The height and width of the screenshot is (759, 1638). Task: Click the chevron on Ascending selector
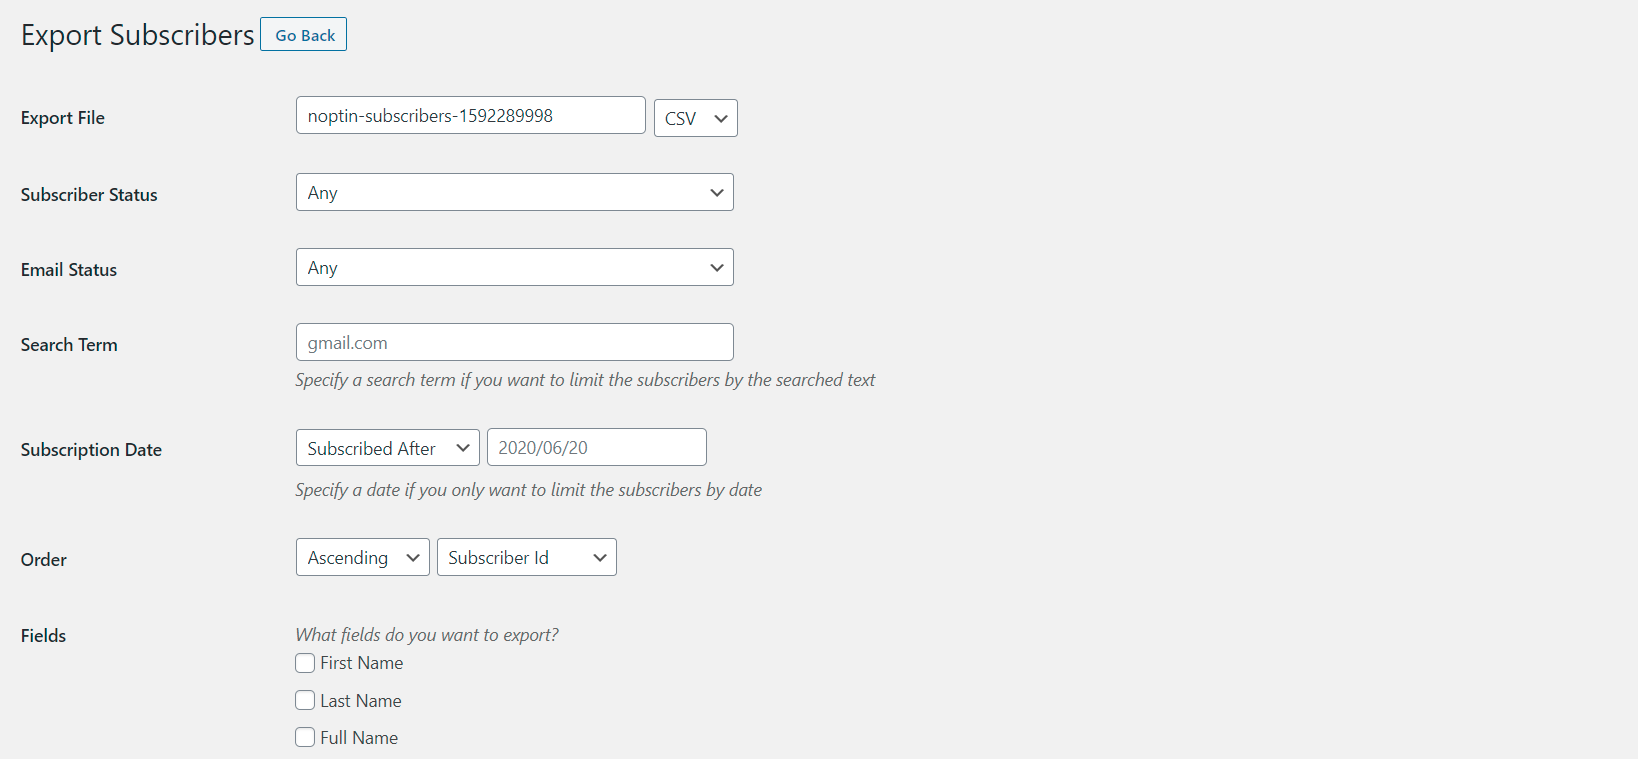click(x=412, y=558)
